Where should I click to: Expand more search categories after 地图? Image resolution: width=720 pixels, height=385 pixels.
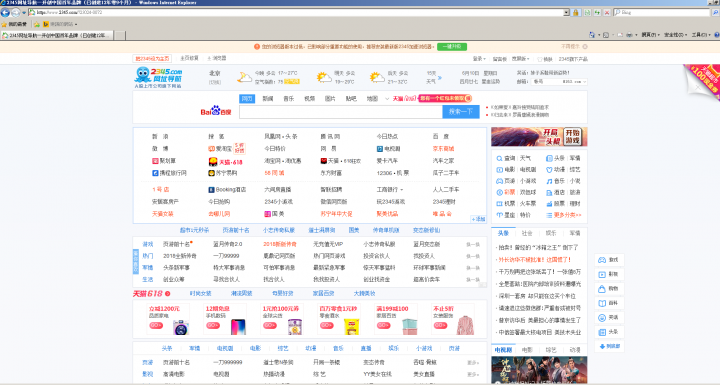point(387,99)
